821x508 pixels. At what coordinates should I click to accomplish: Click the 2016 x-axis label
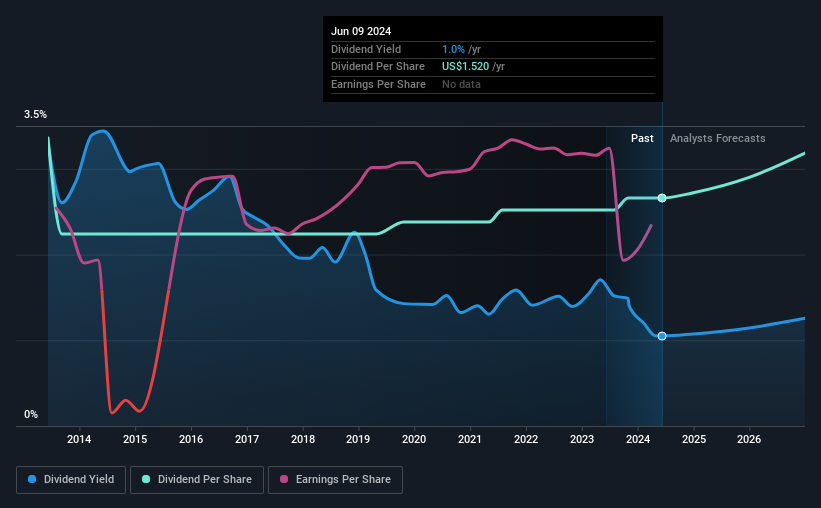pos(191,439)
